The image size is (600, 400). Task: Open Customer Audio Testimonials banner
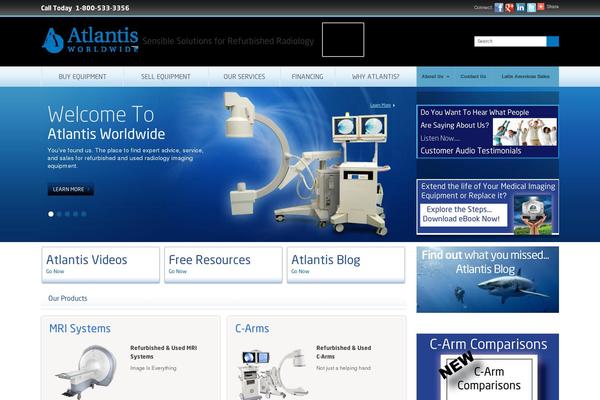pyautogui.click(x=487, y=131)
